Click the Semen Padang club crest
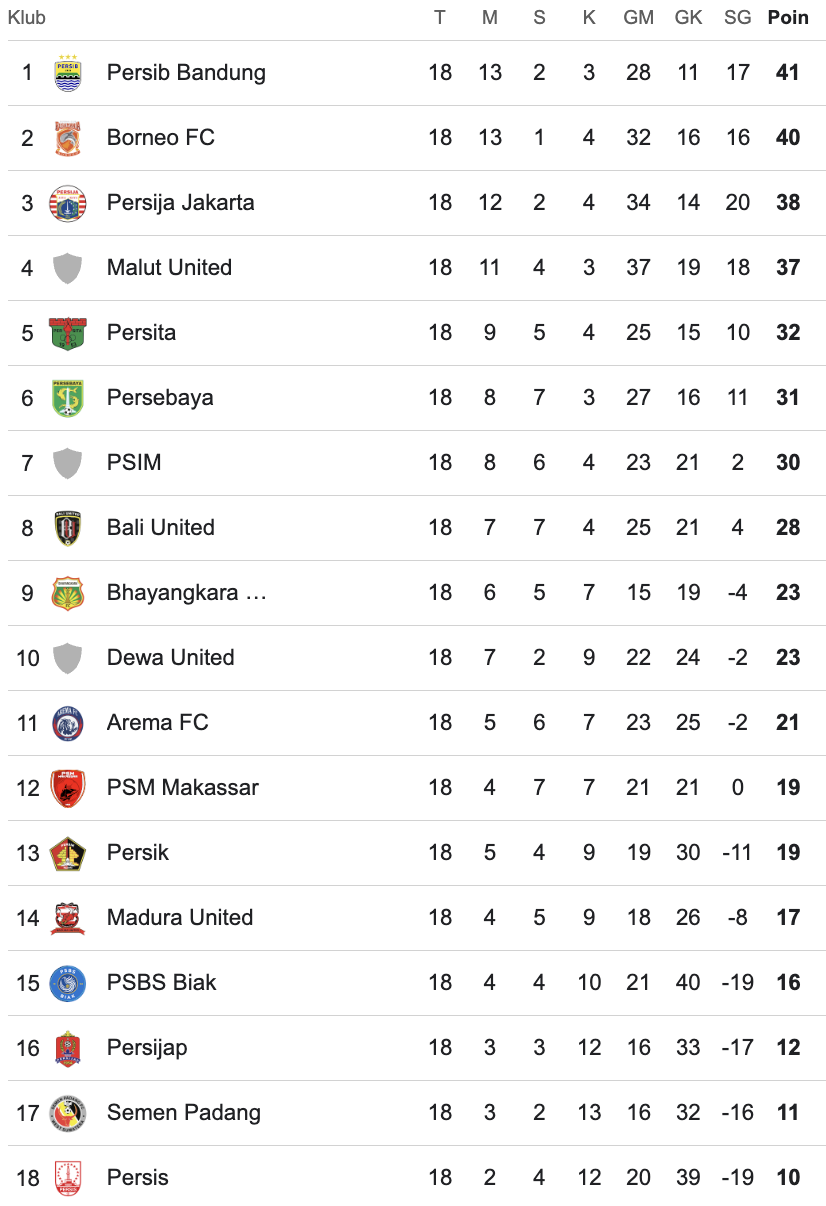The image size is (826, 1206). pos(68,1113)
